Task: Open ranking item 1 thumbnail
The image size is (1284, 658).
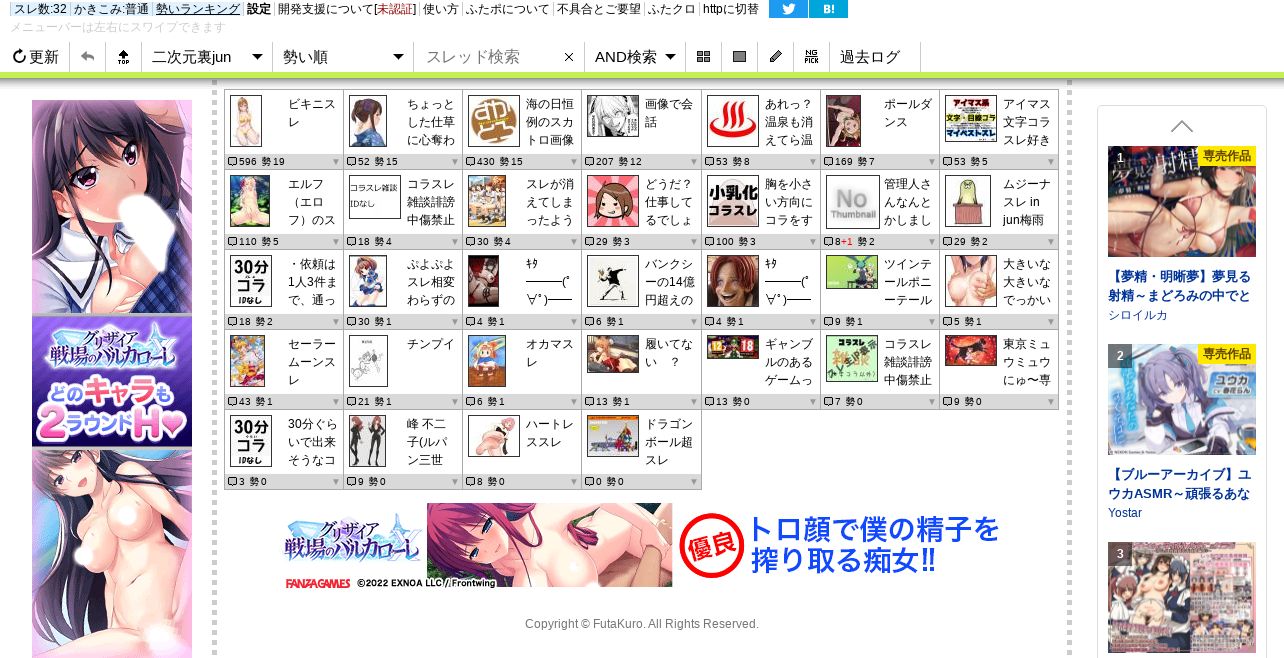Action: (1181, 201)
